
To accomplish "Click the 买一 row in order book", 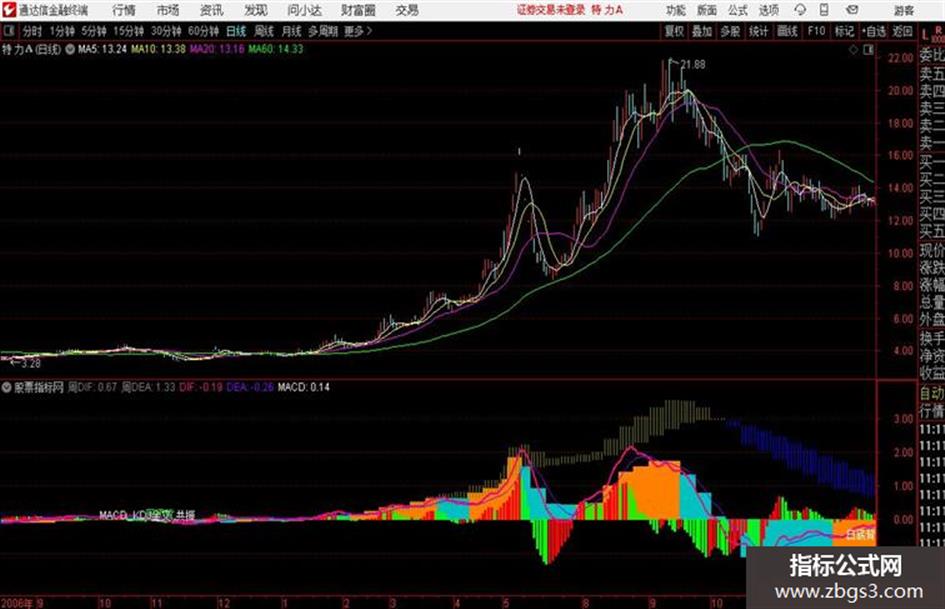I will (932, 161).
